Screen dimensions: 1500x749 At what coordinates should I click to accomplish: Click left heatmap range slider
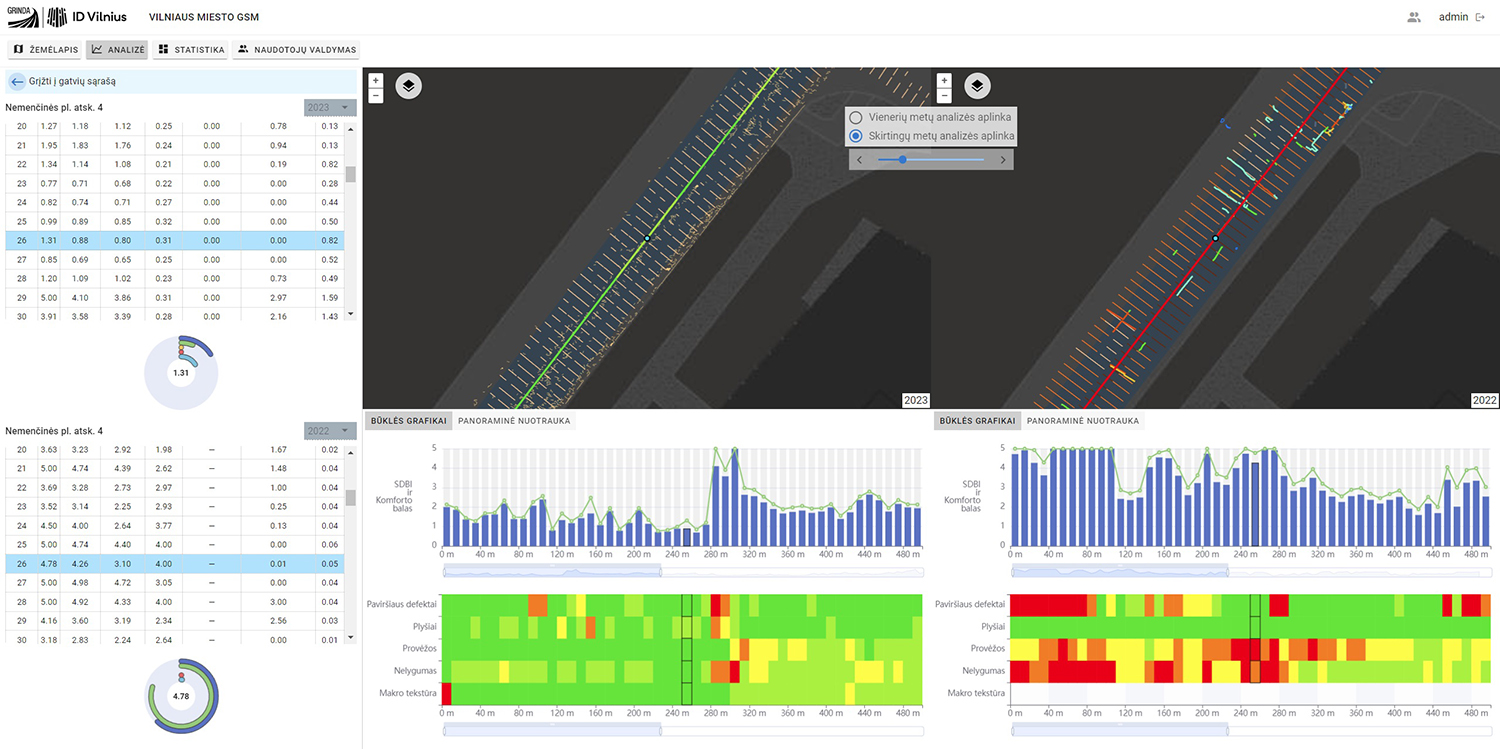[552, 730]
